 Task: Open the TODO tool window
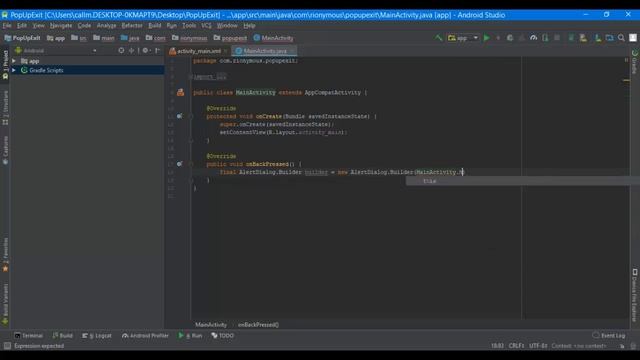(222, 336)
